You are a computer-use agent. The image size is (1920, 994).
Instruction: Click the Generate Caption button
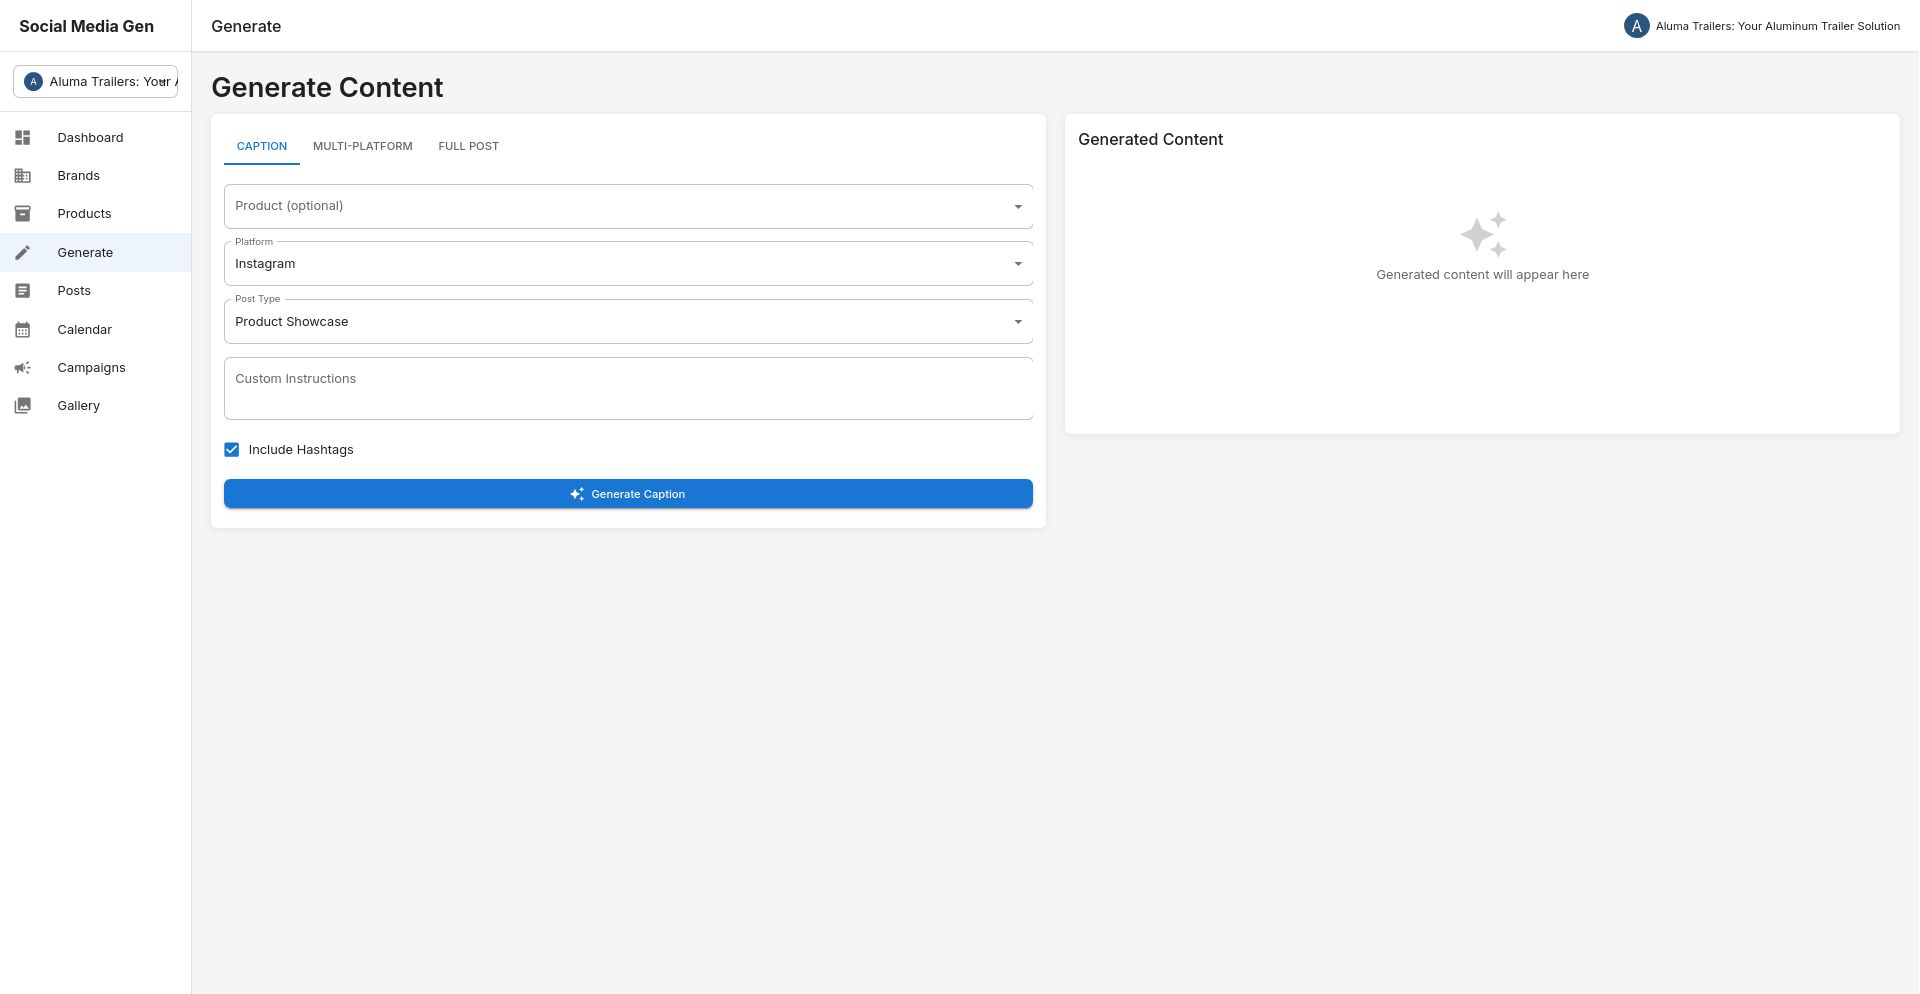click(x=628, y=493)
